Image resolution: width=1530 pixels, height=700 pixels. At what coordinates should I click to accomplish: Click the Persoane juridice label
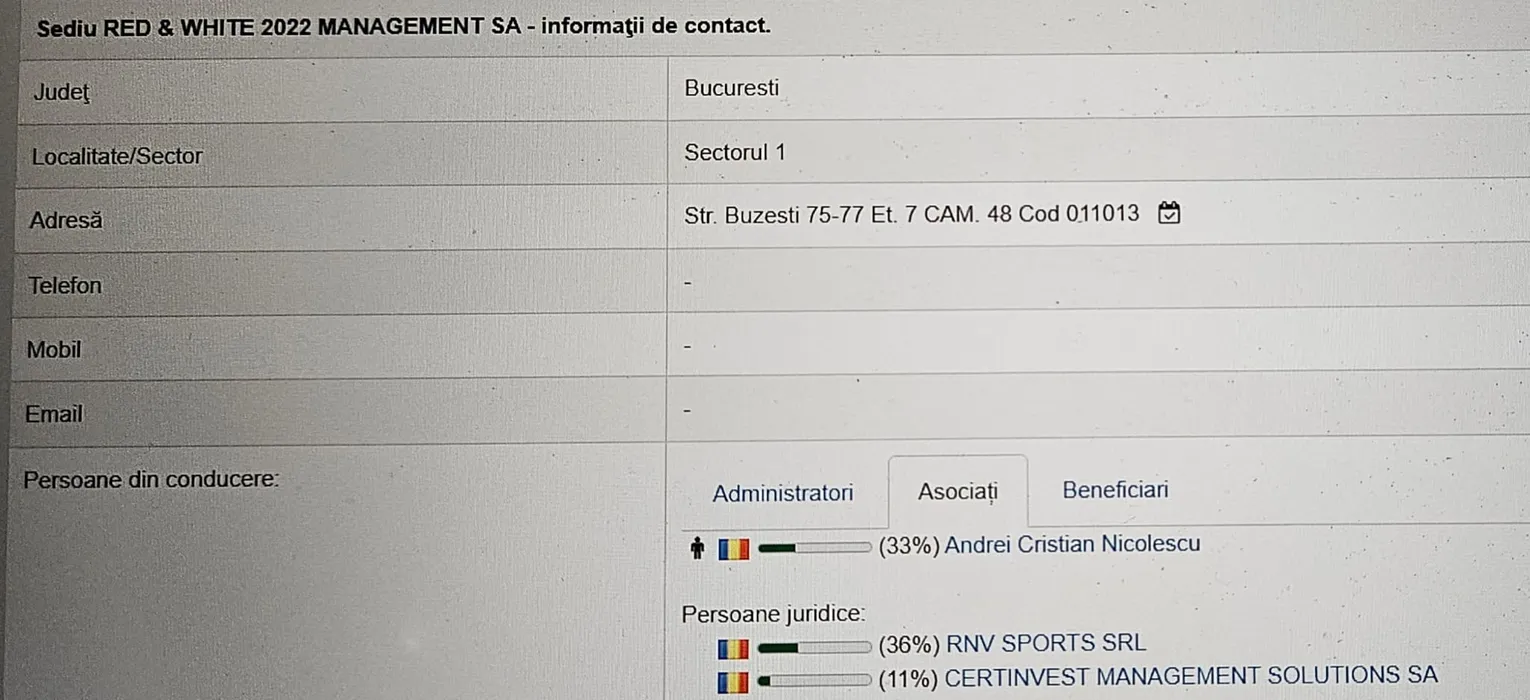(x=773, y=615)
